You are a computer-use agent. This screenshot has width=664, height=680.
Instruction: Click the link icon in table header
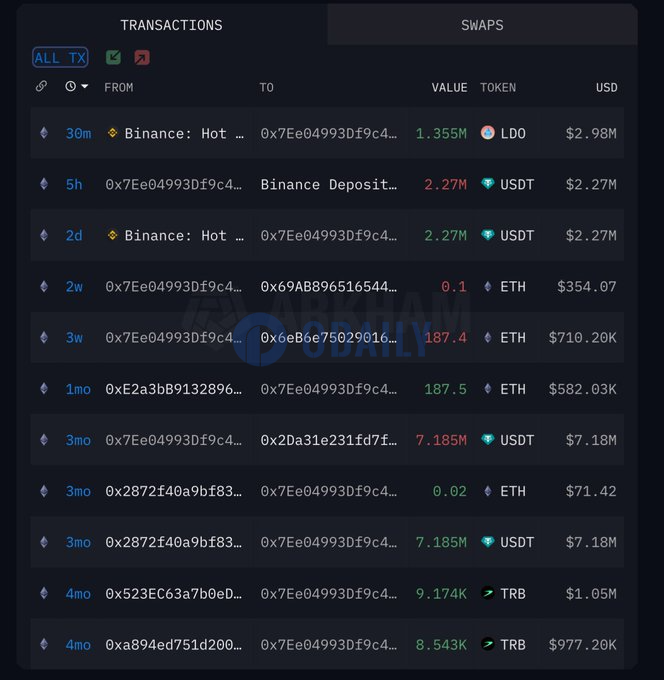(41, 86)
